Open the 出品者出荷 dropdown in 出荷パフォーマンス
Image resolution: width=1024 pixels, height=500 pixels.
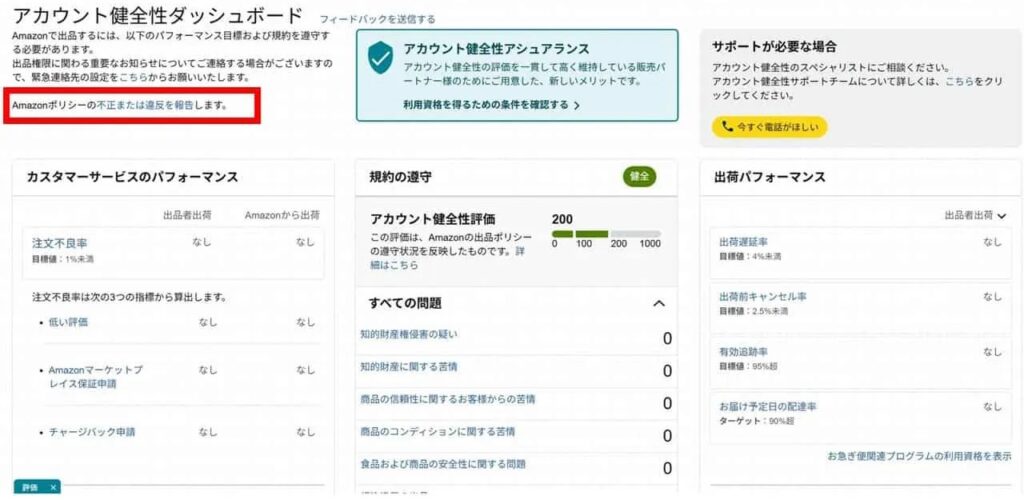(x=975, y=215)
